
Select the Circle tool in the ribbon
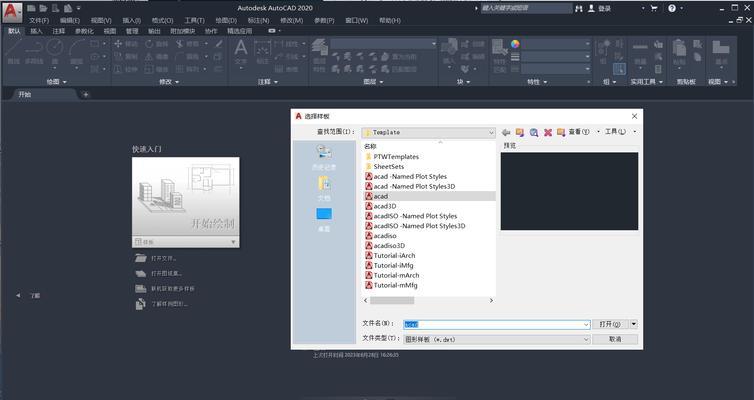tap(55, 50)
